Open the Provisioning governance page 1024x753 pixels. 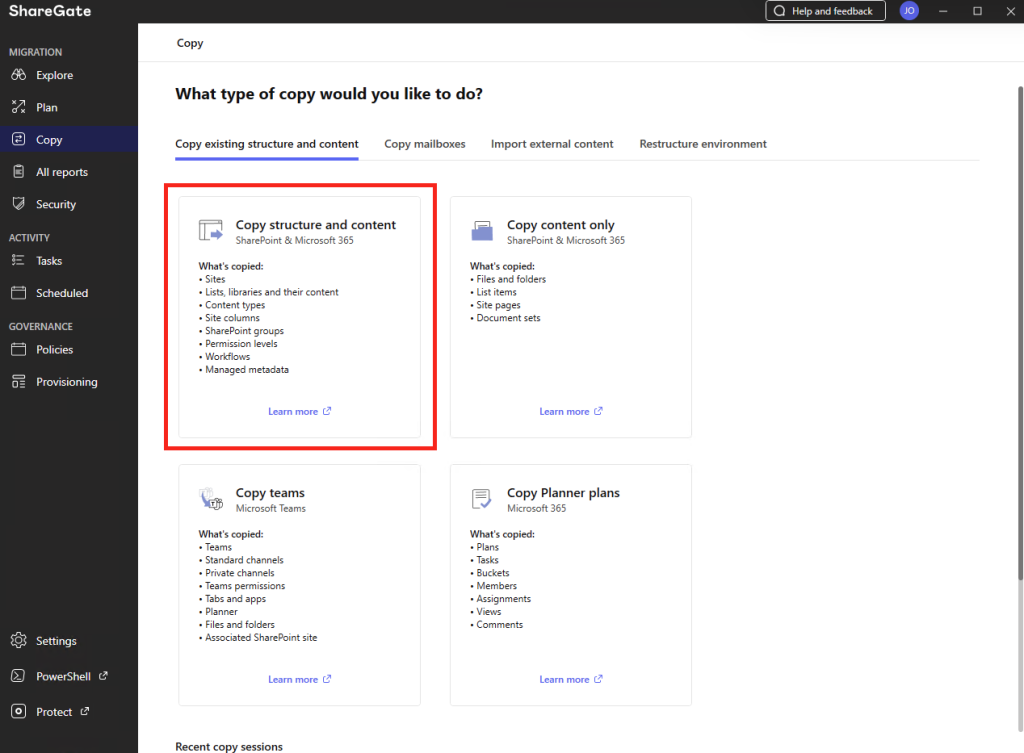point(69,381)
